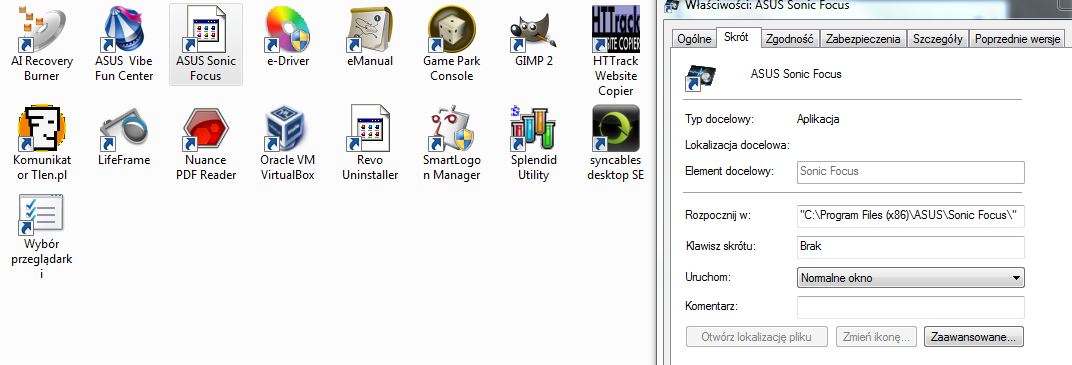Switch to the Zgodność tab
The image size is (1072, 365).
point(789,39)
